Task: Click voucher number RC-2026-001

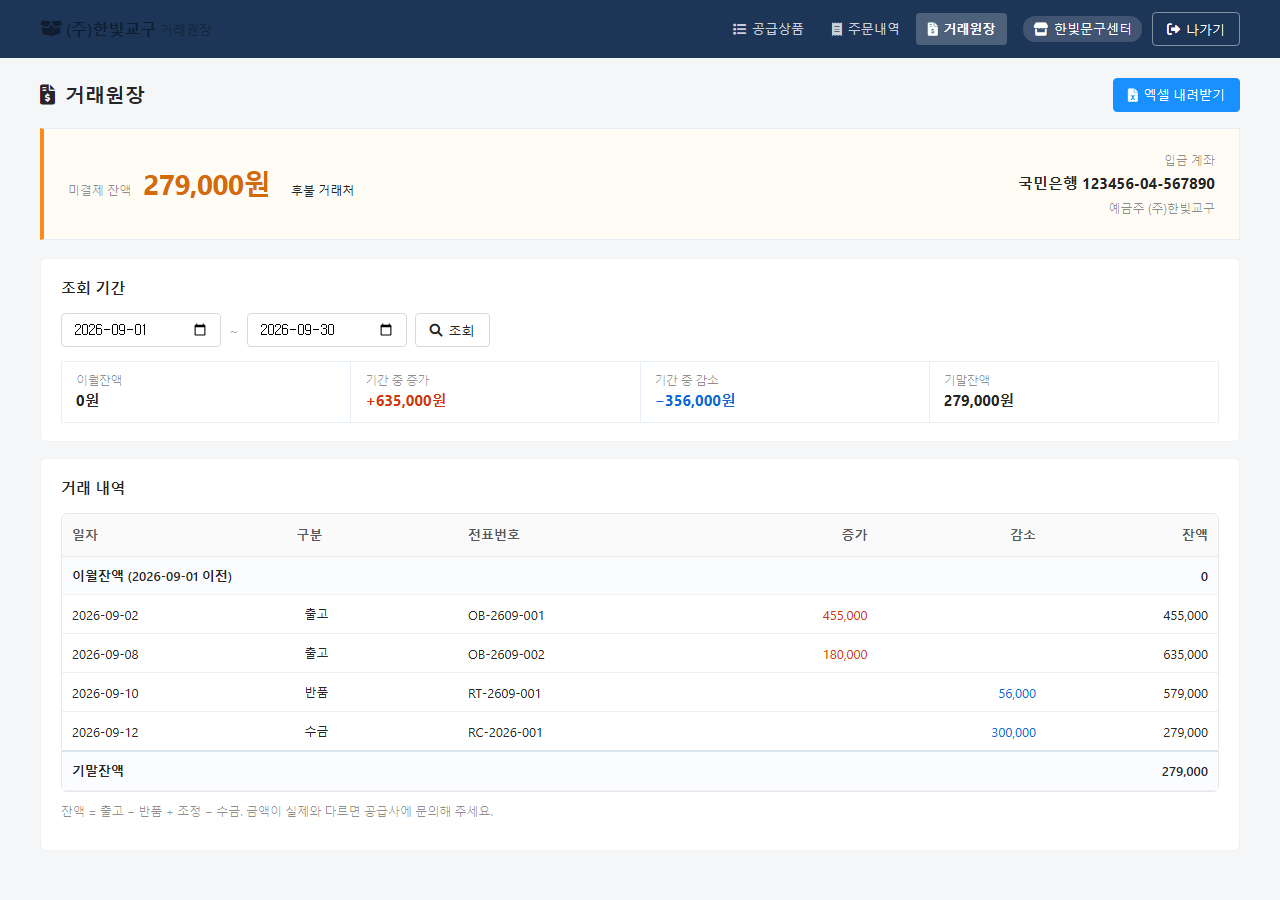Action: 505,732
